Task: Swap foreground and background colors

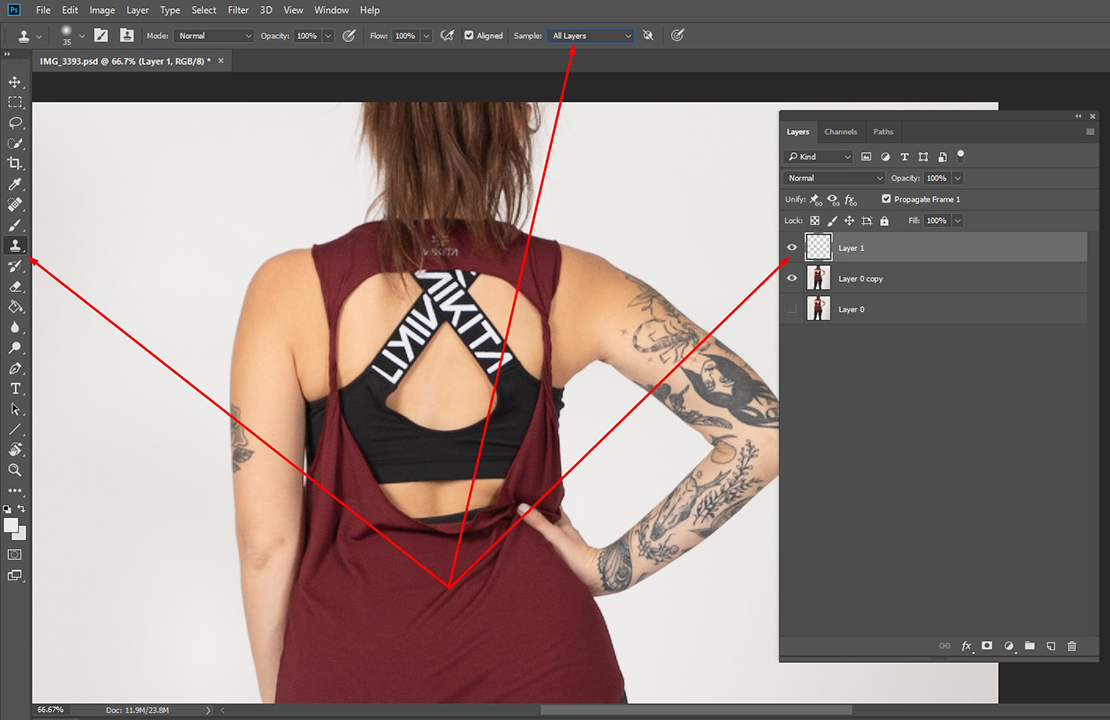Action: click(x=21, y=508)
